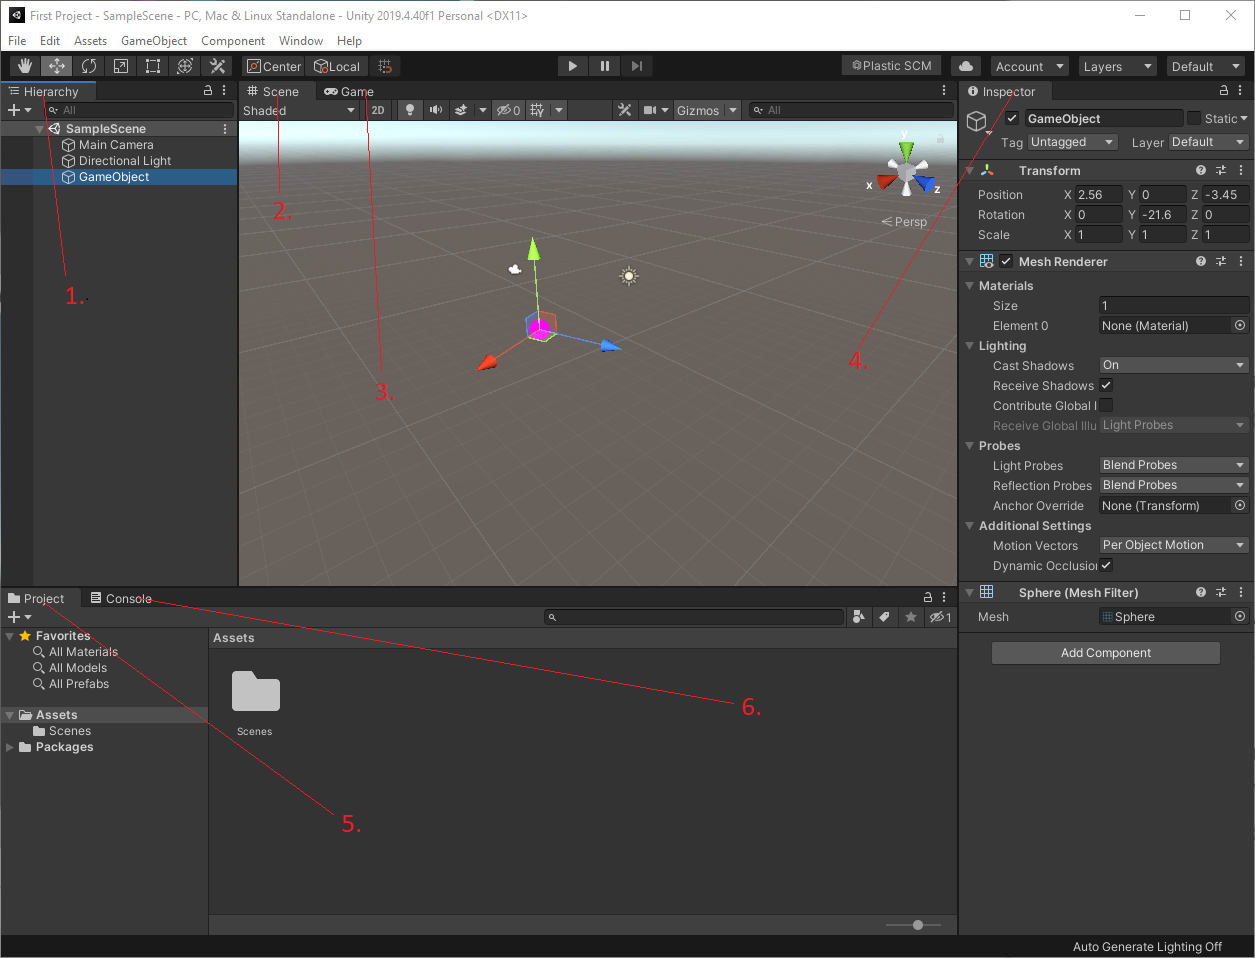
Task: Adjust the asset thumbnail size slider
Action: coord(916,925)
